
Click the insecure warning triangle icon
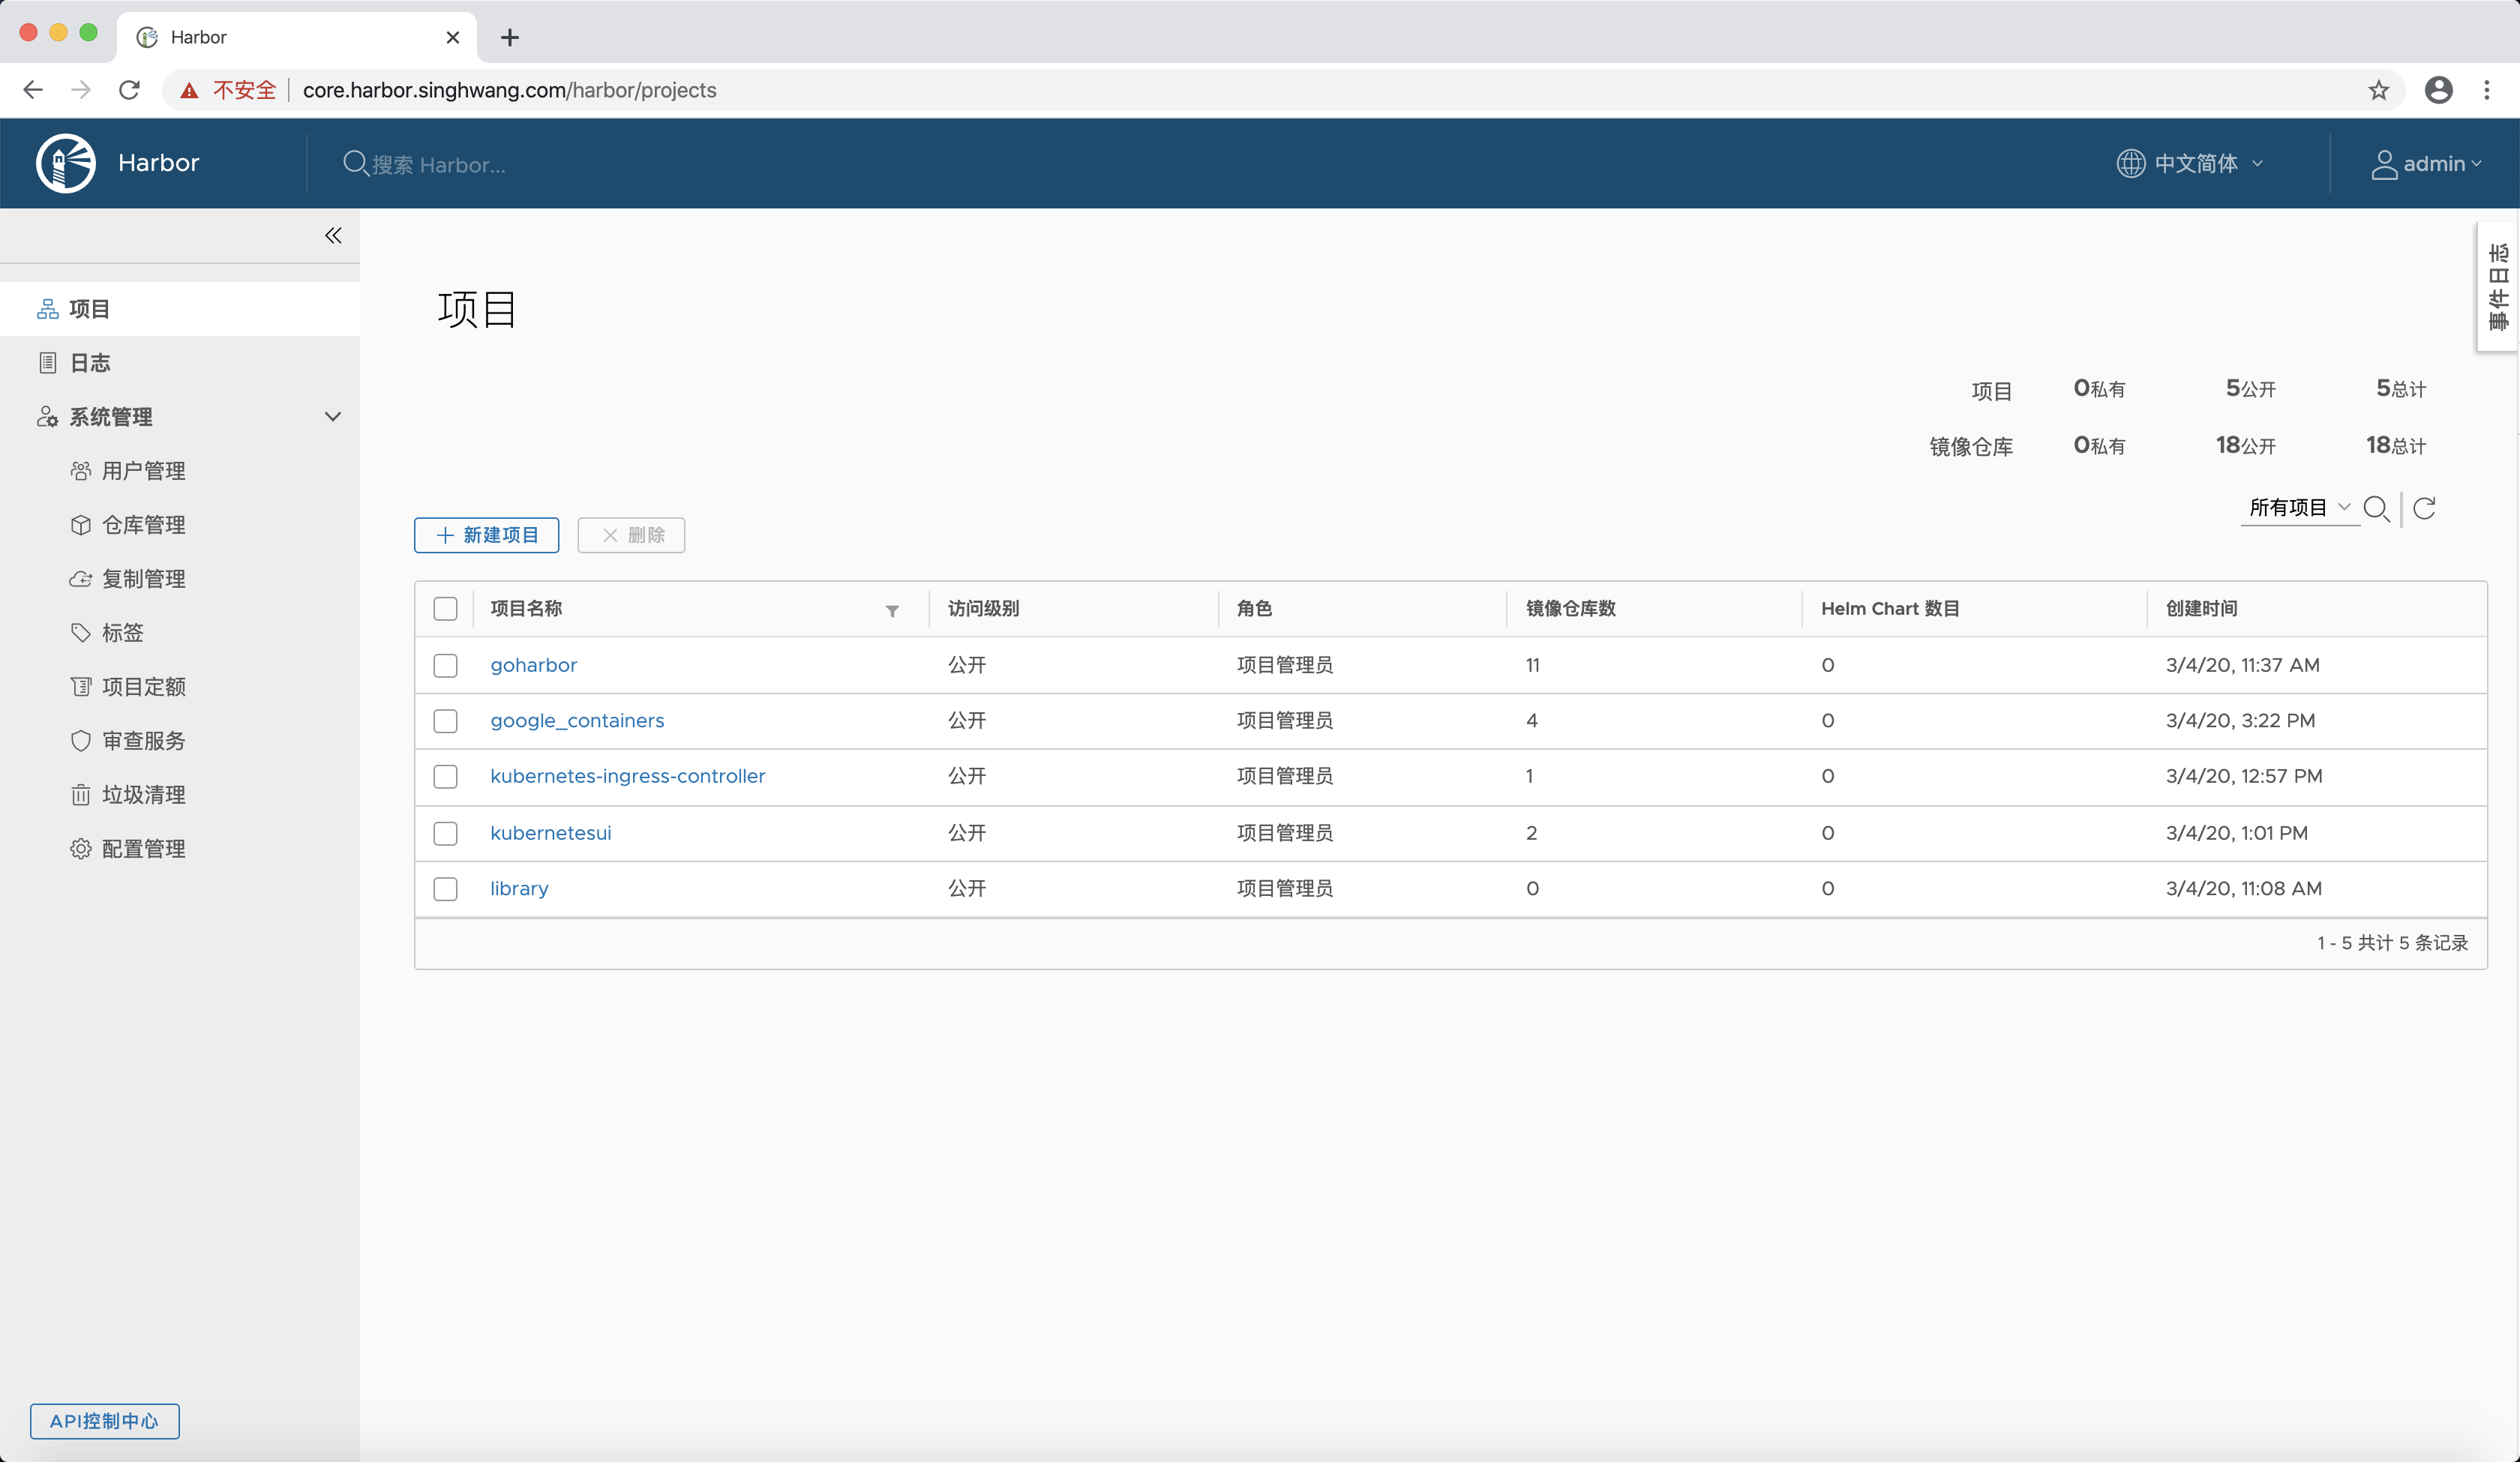(189, 91)
